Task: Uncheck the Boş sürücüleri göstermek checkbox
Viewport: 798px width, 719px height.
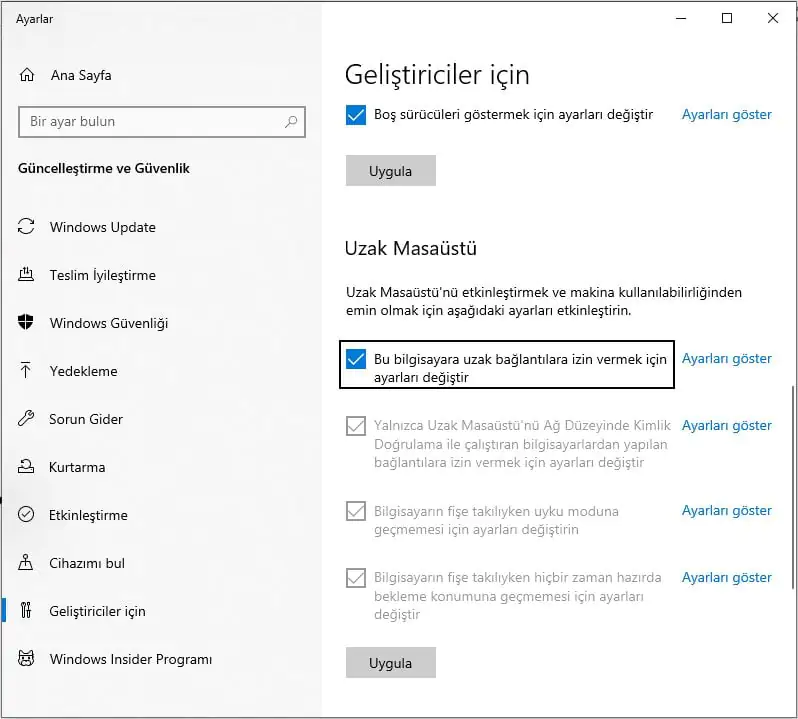Action: 355,115
